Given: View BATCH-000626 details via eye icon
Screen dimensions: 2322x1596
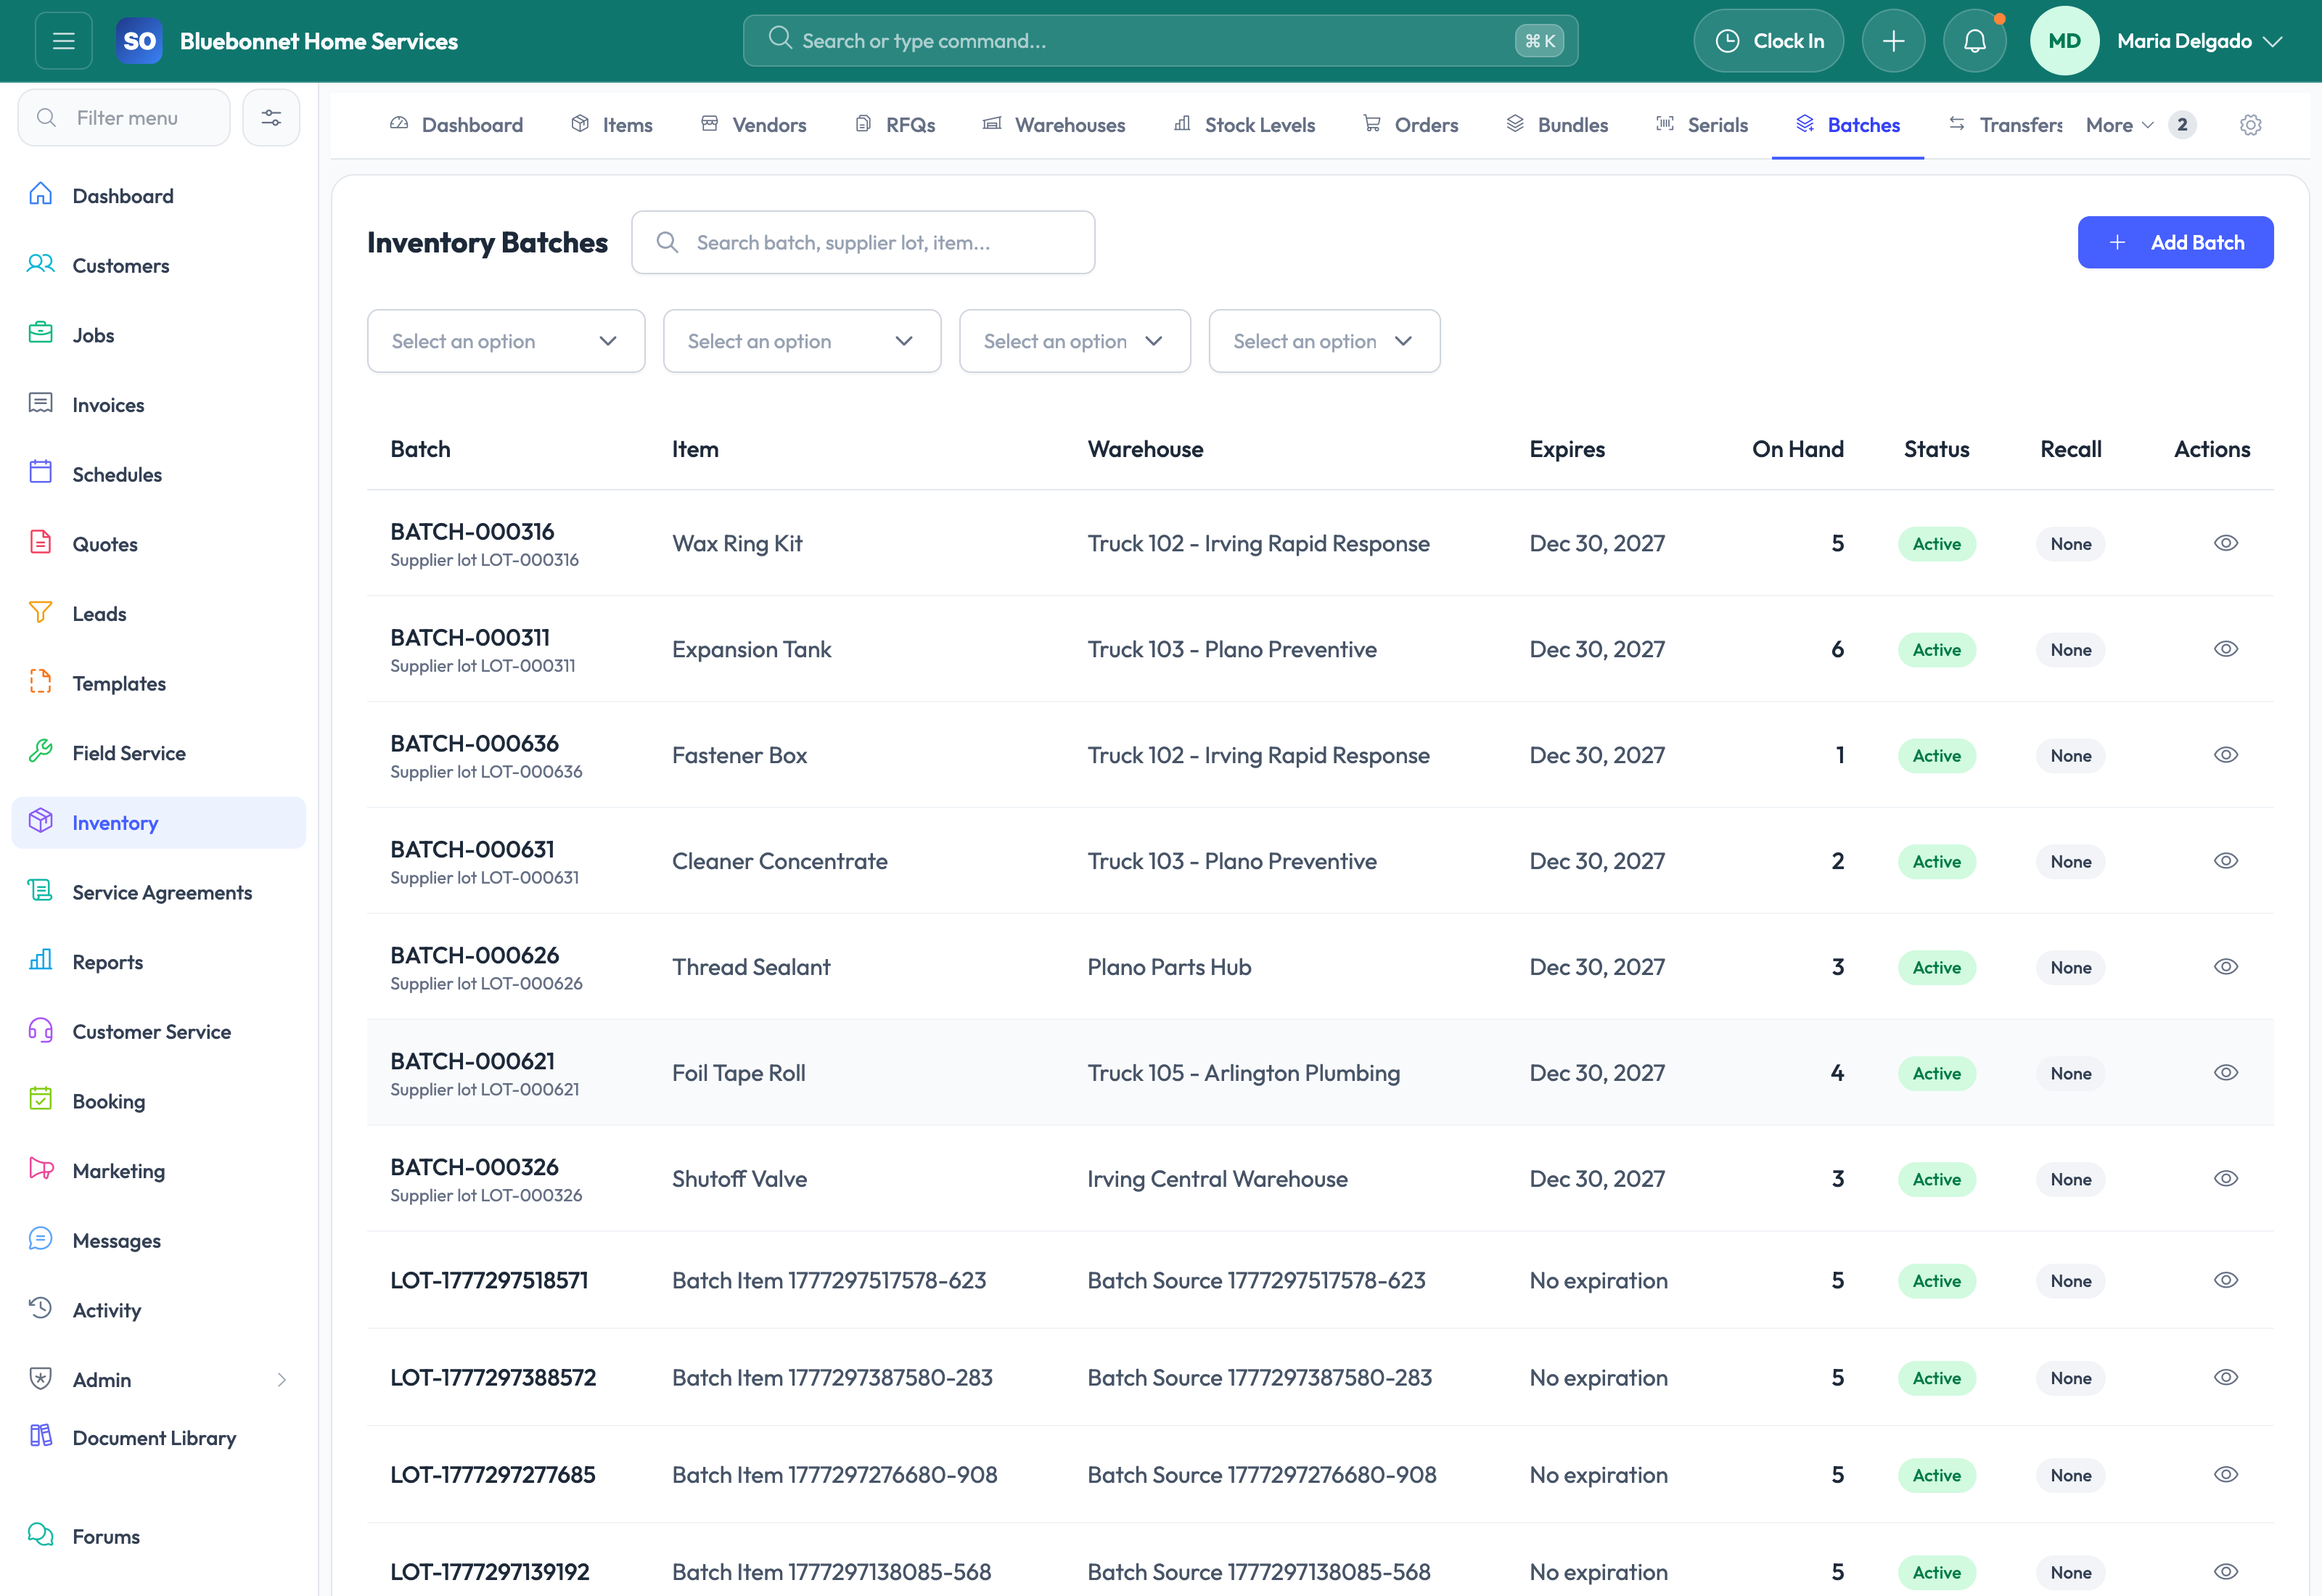Looking at the screenshot, I should pyautogui.click(x=2225, y=967).
